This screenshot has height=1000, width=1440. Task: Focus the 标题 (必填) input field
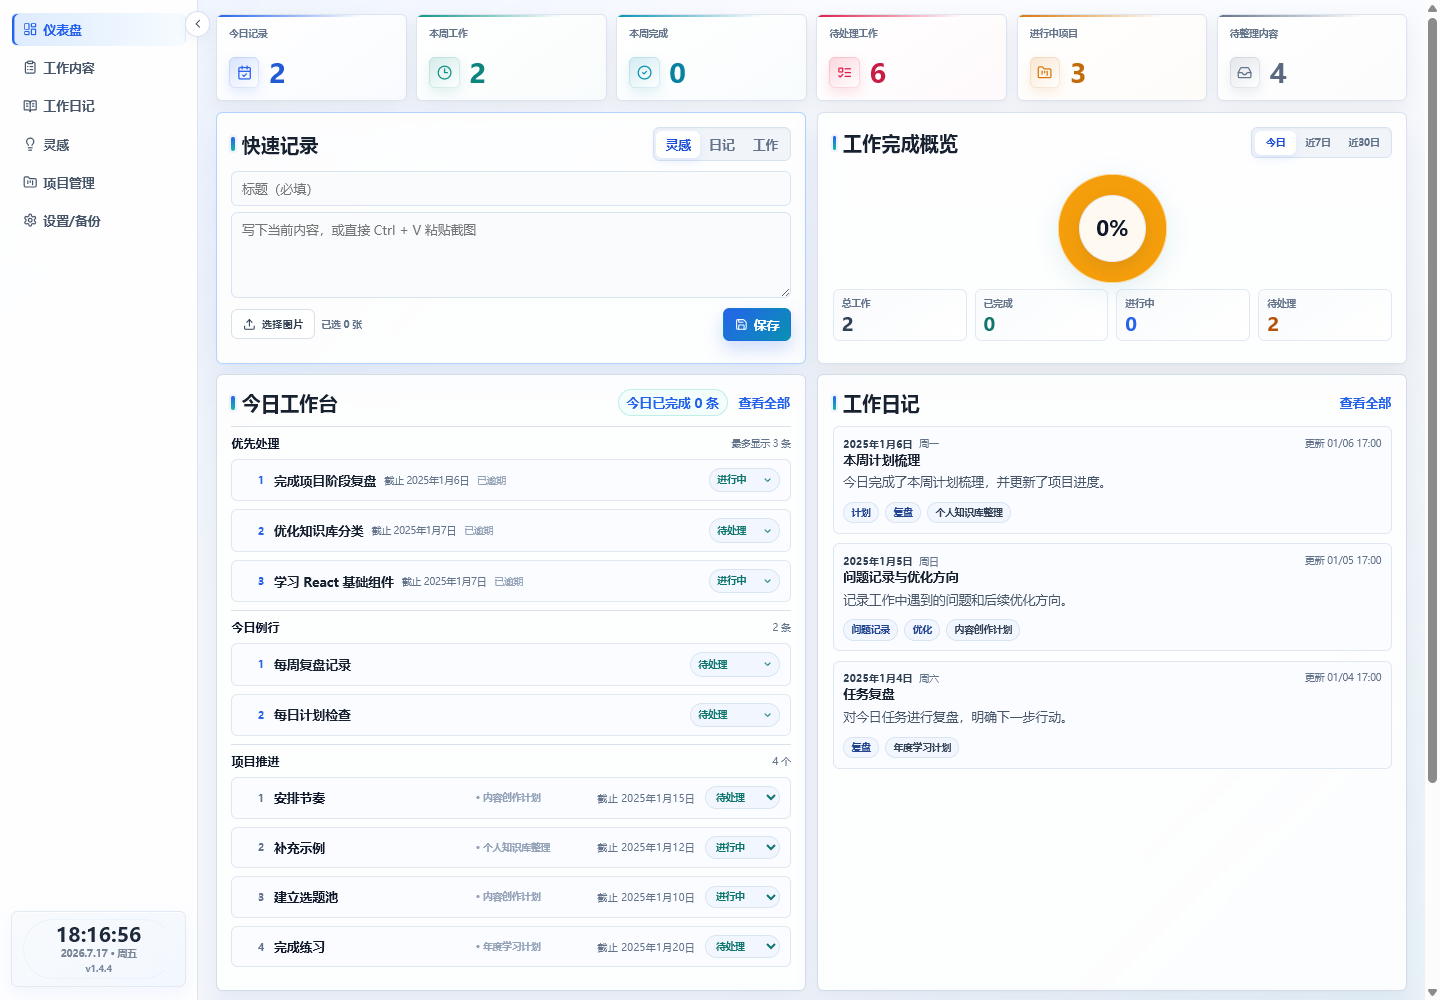coord(511,189)
